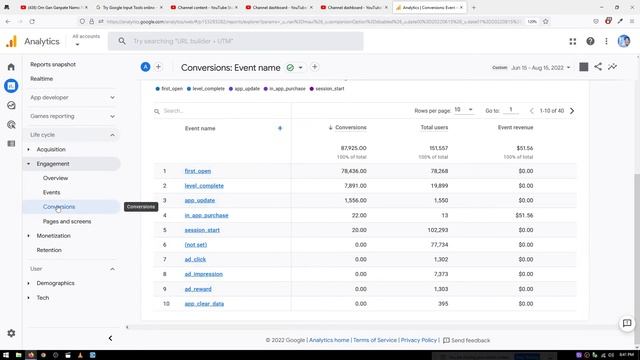This screenshot has height=360, width=640.
Task: Toggle the first_open legend dot
Action: pyautogui.click(x=158, y=89)
